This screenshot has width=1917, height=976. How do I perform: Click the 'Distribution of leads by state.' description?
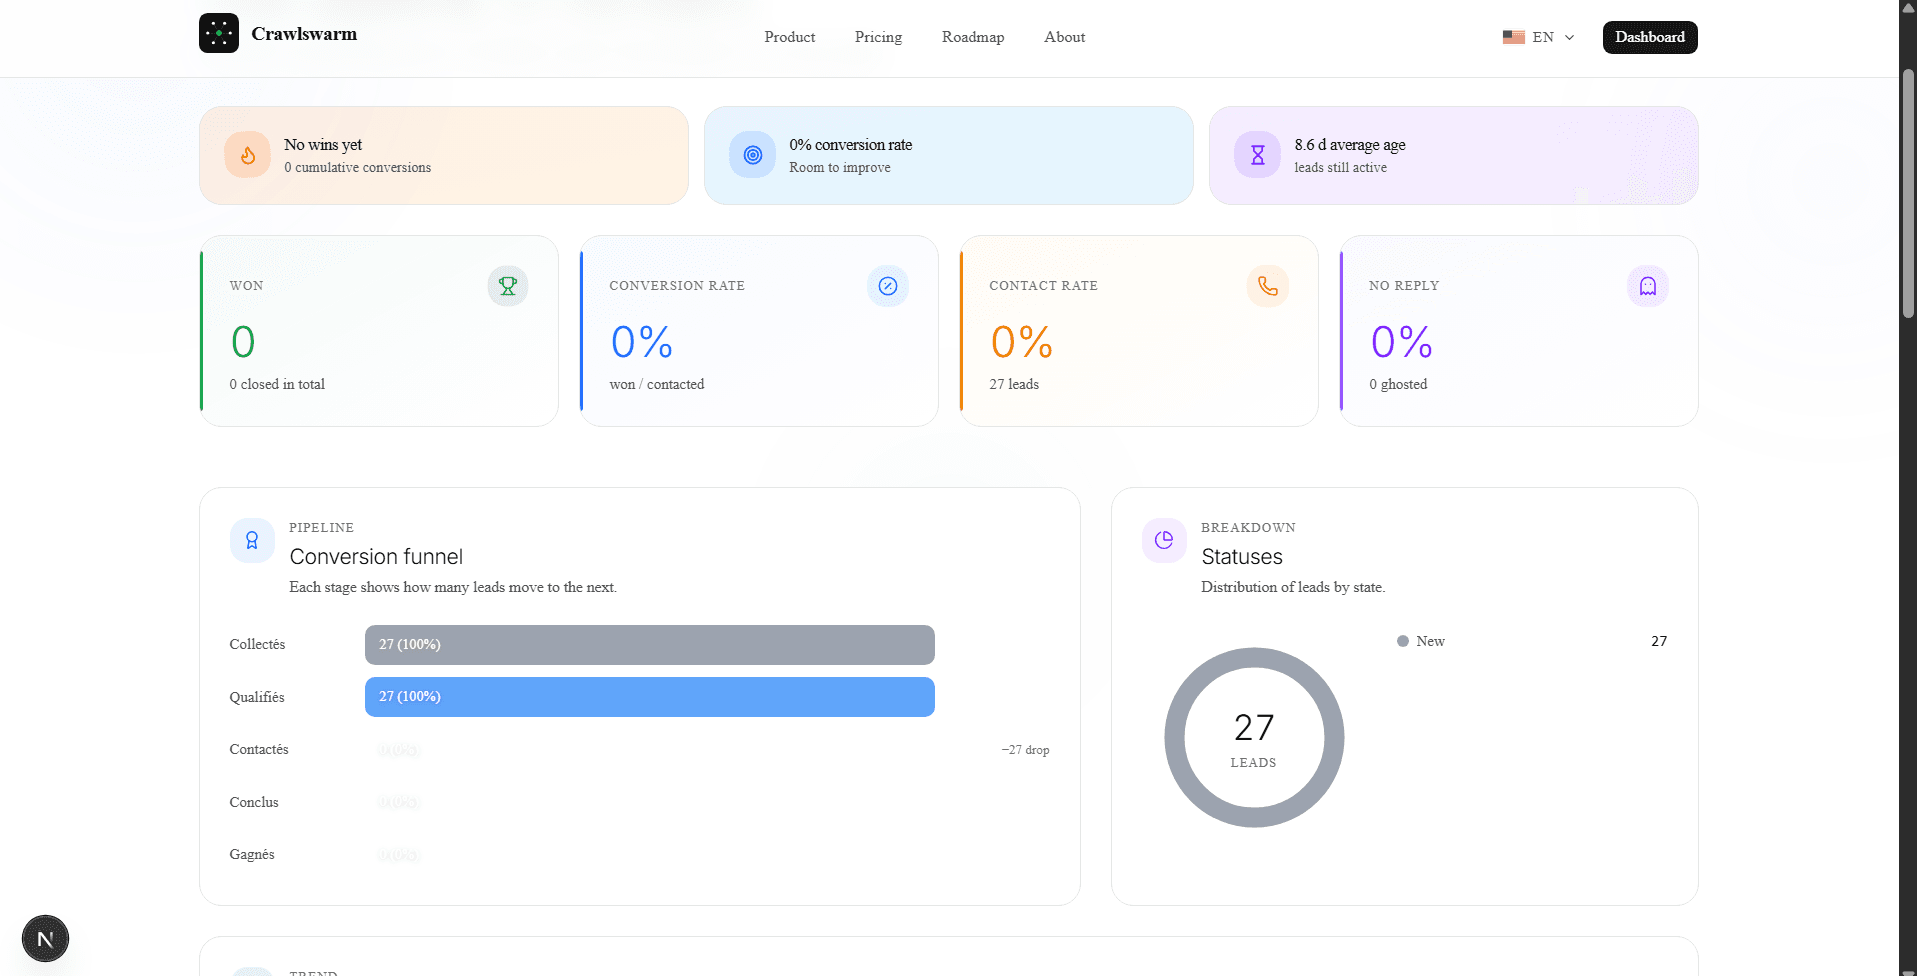coord(1293,587)
